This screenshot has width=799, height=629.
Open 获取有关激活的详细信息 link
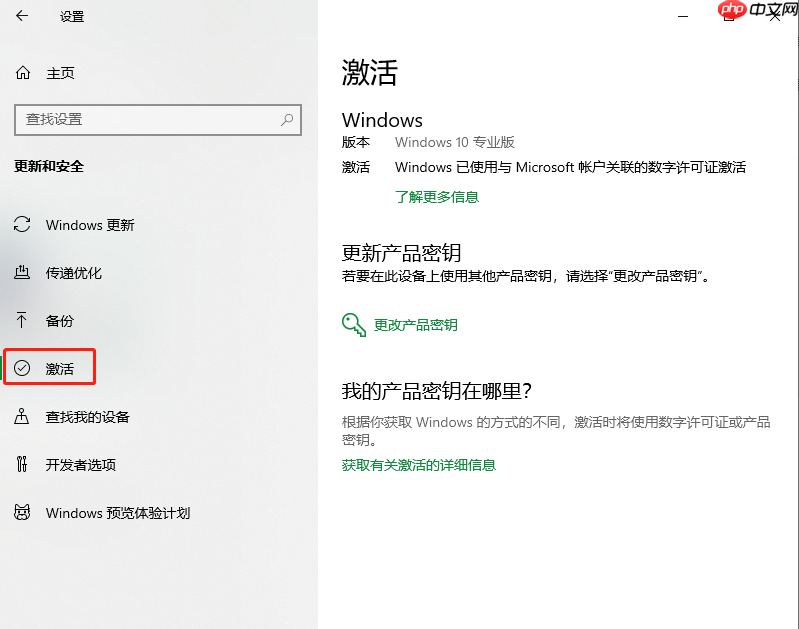pyautogui.click(x=418, y=465)
